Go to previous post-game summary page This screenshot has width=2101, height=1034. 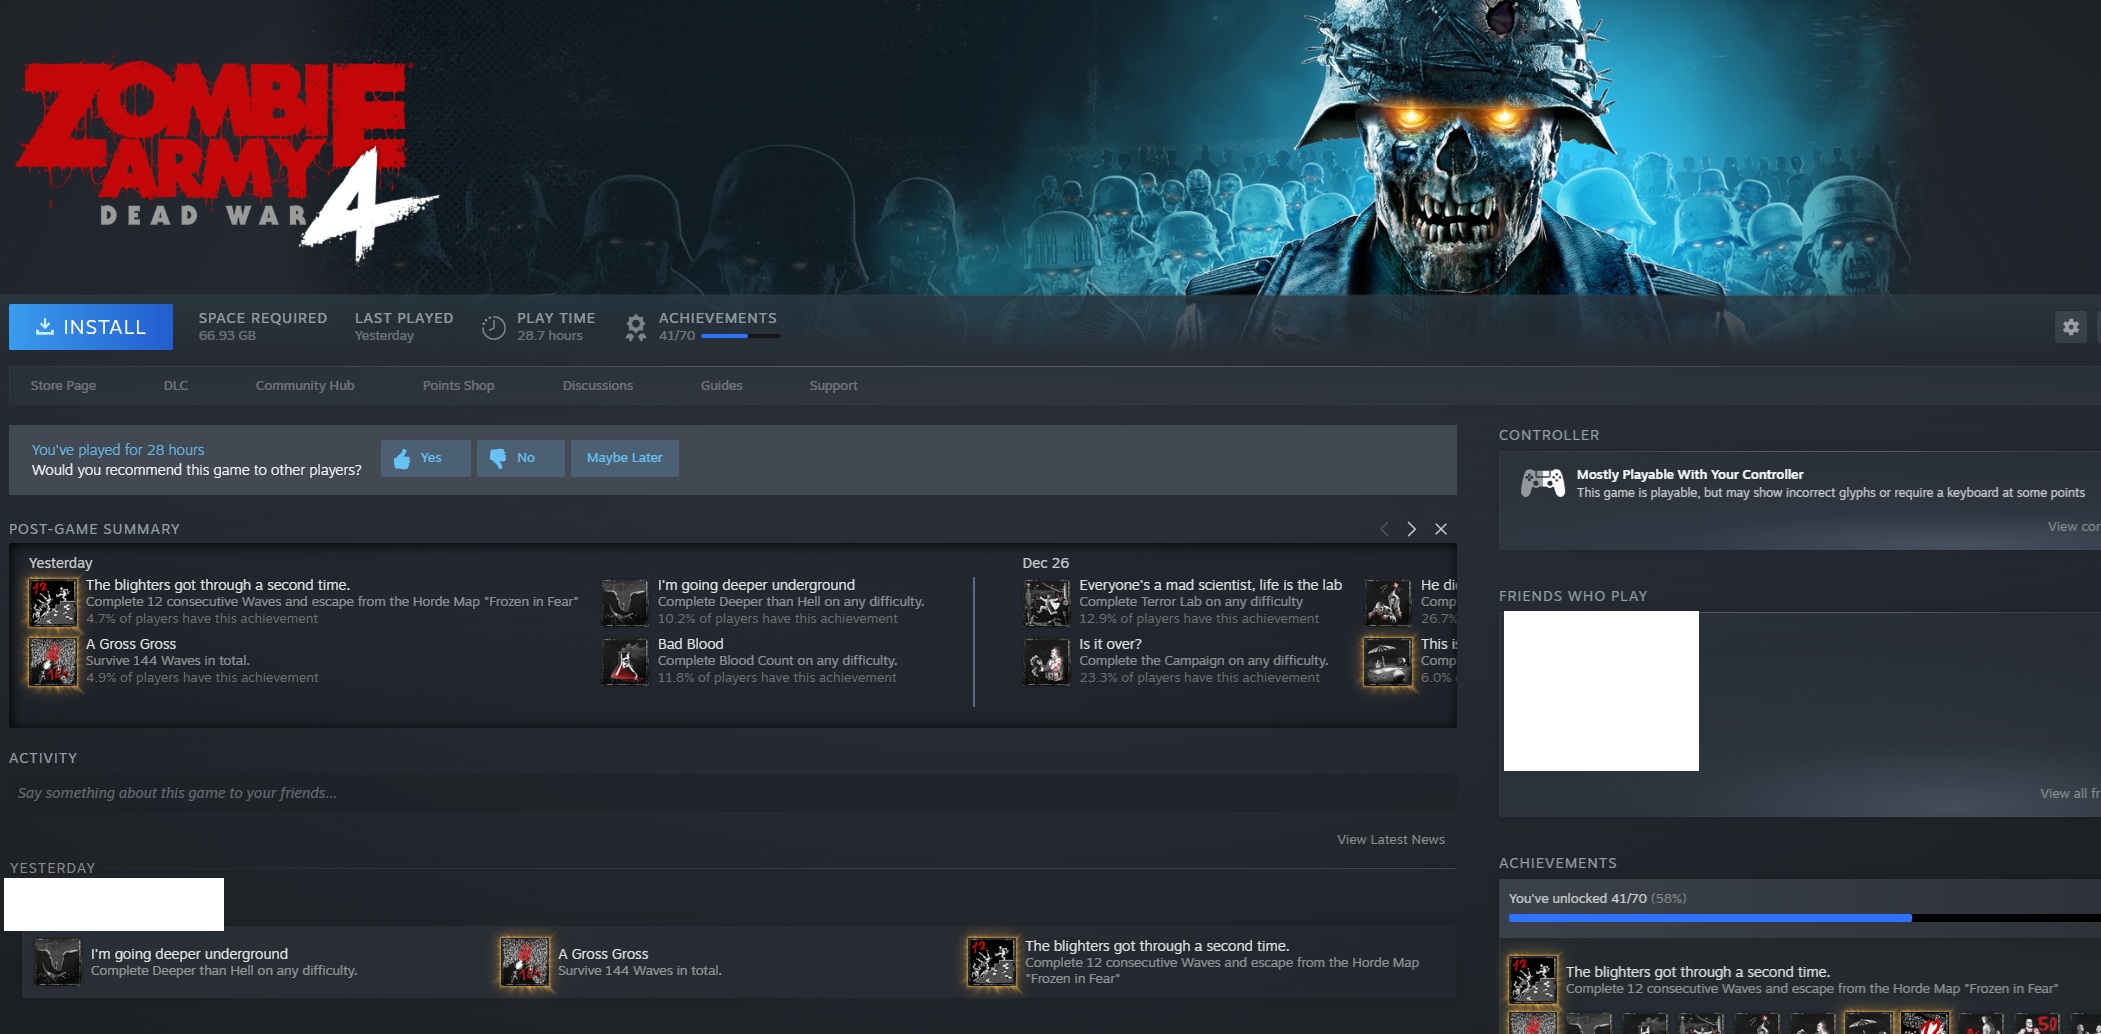click(1384, 529)
